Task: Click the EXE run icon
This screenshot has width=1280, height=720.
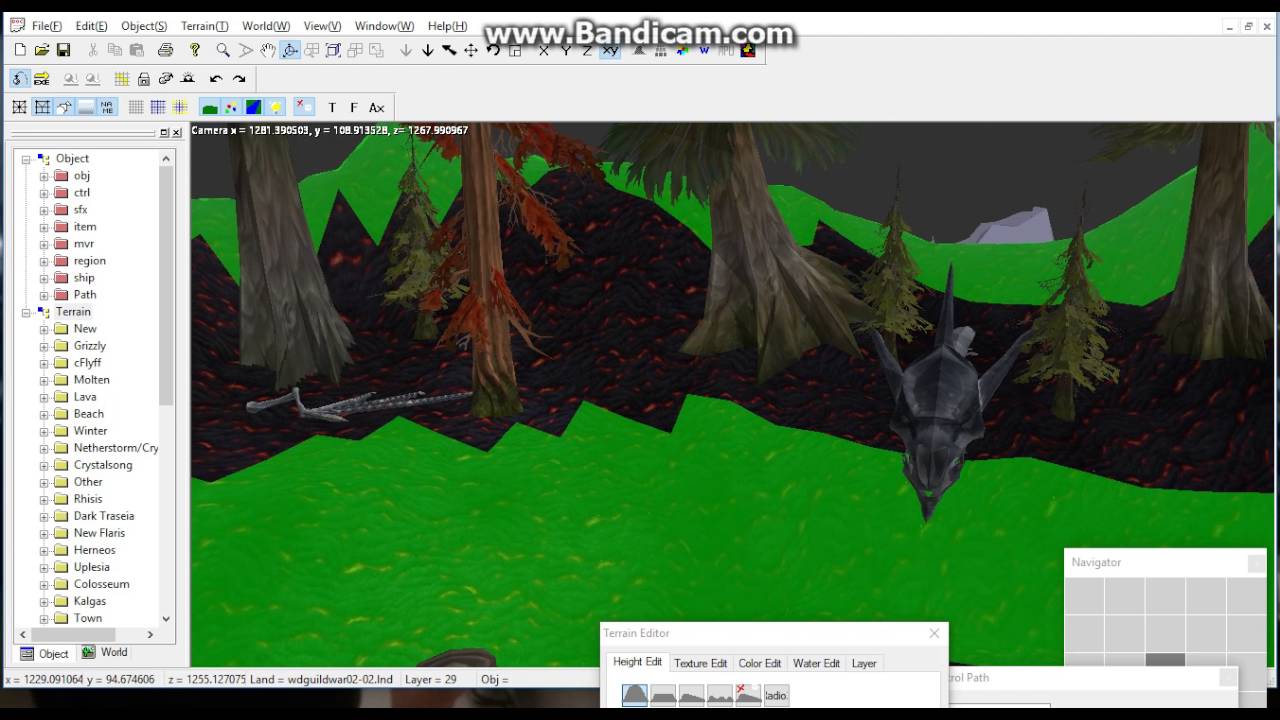Action: [x=42, y=79]
